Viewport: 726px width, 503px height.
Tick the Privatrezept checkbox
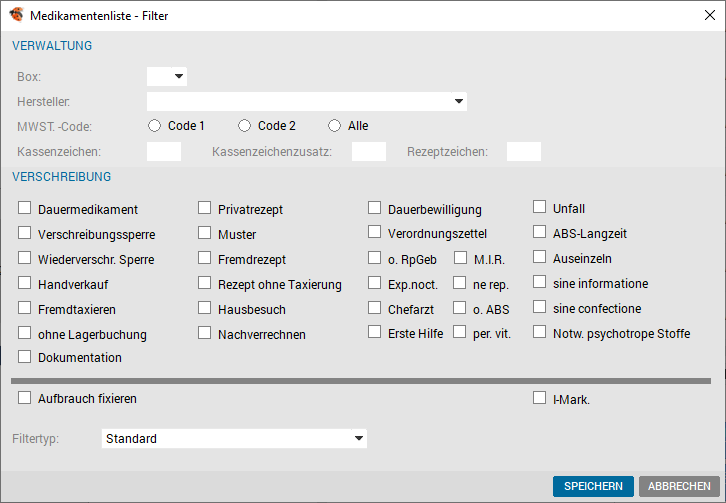[205, 207]
